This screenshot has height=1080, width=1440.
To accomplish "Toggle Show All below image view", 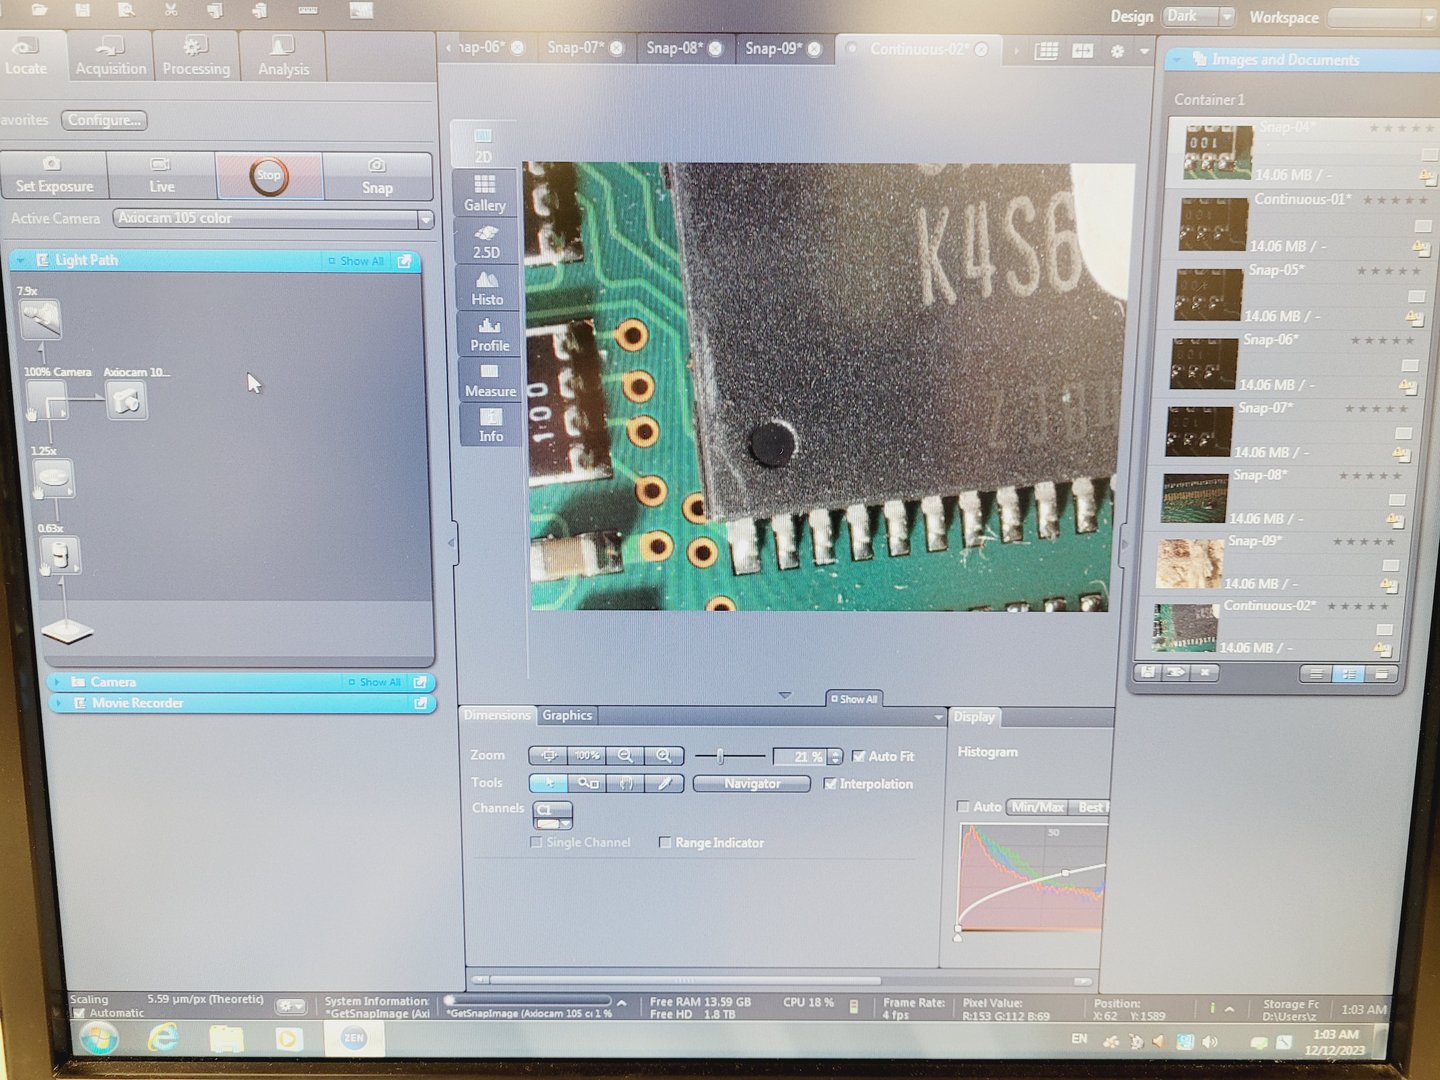I will 854,699.
